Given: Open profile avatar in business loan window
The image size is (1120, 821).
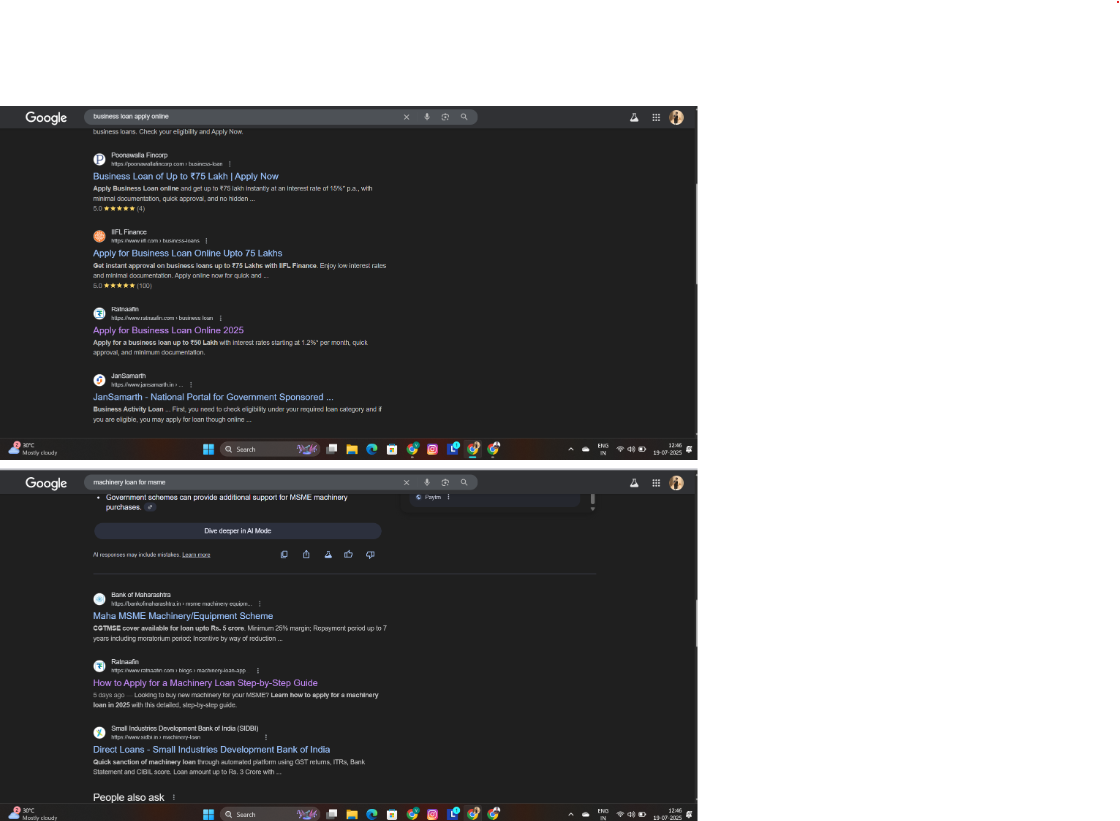Looking at the screenshot, I should 676,118.
